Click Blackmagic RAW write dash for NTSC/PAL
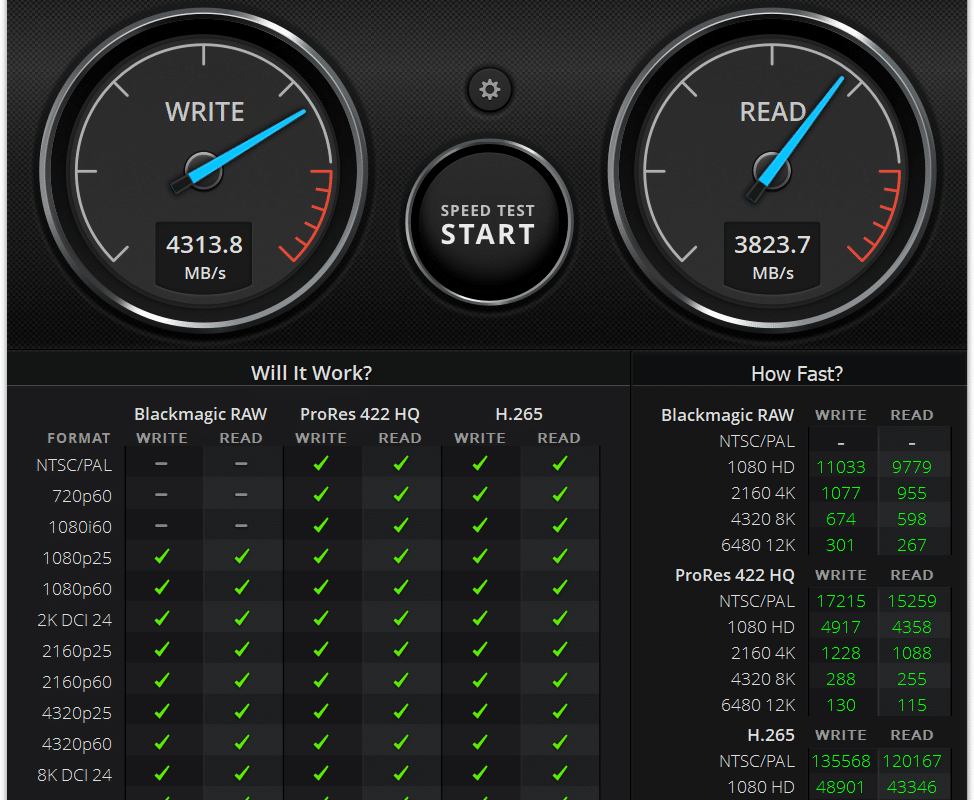974x800 pixels. pos(161,464)
